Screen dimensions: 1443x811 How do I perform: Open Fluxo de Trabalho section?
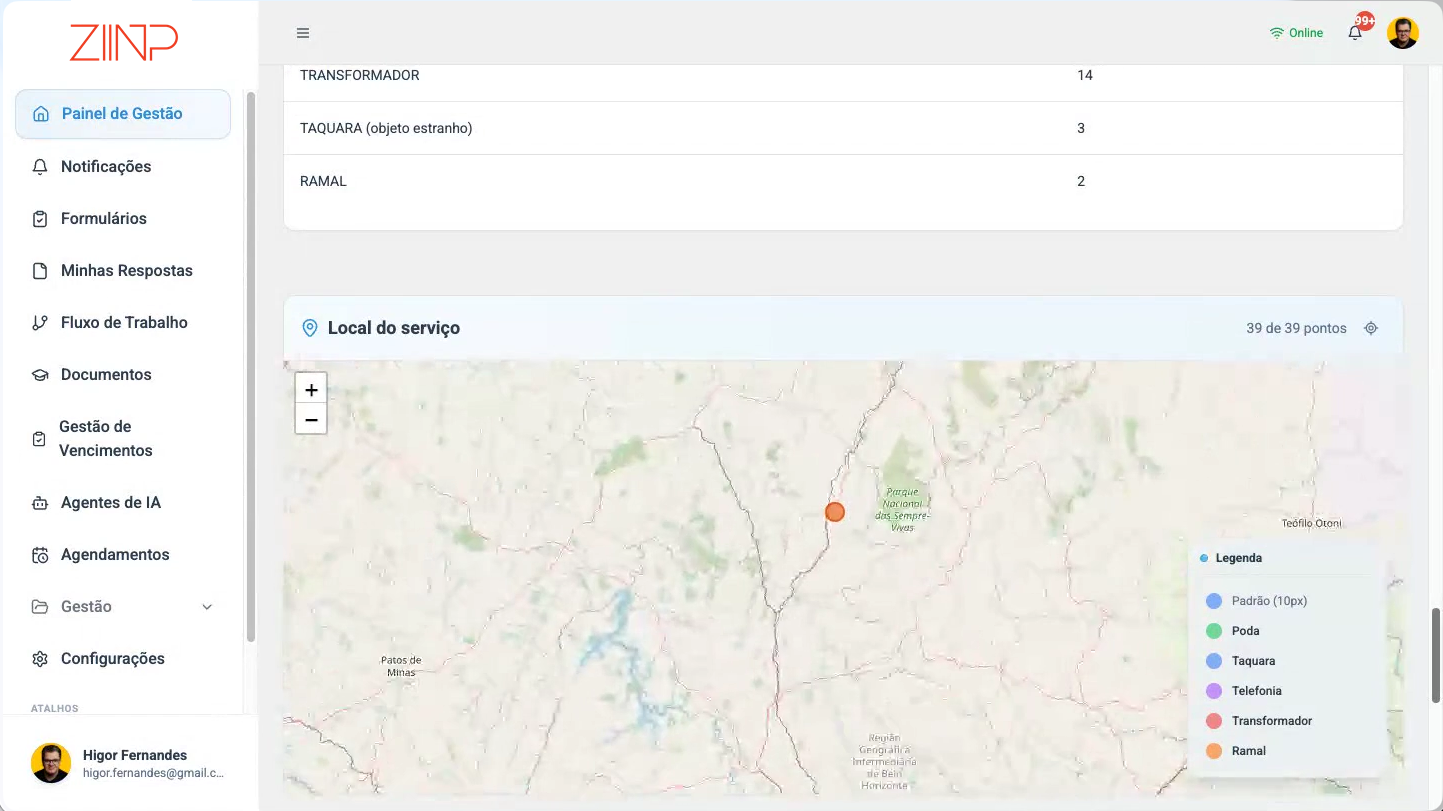pos(123,323)
